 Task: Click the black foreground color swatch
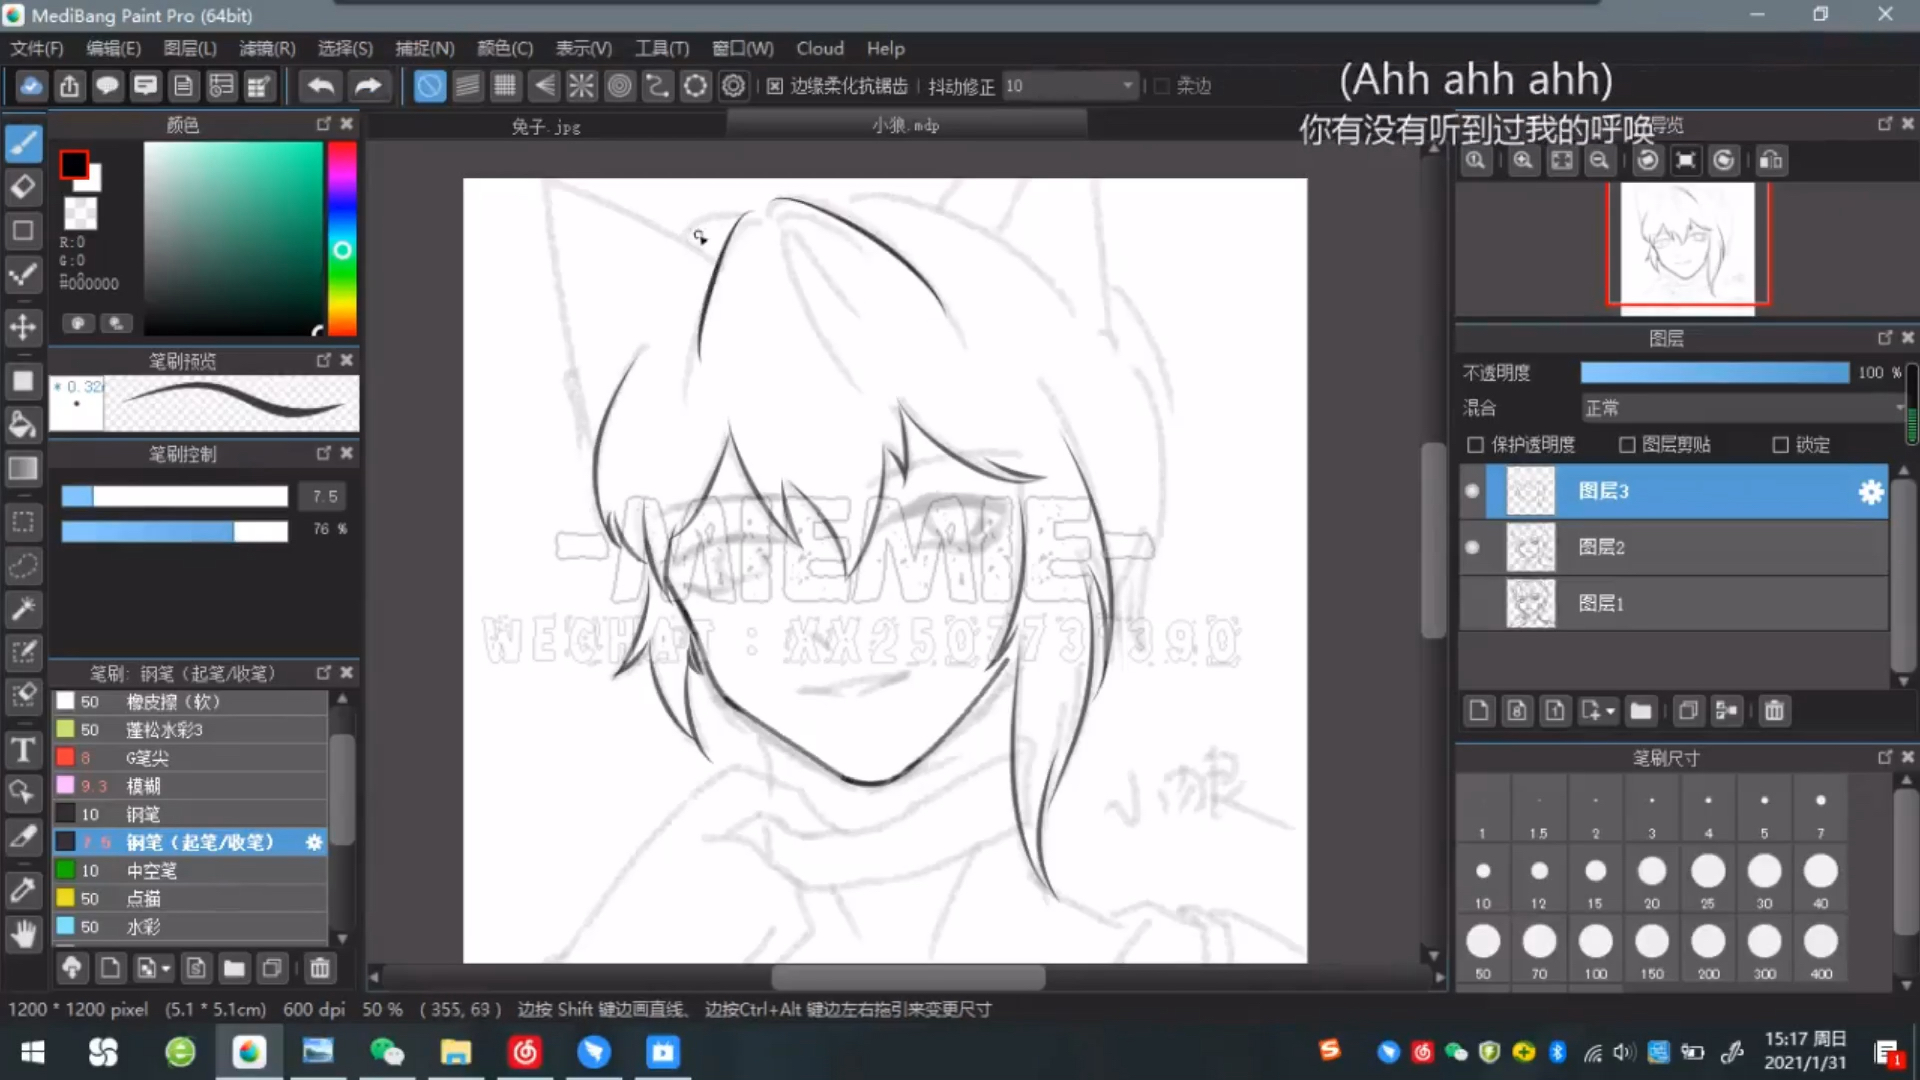(x=73, y=165)
